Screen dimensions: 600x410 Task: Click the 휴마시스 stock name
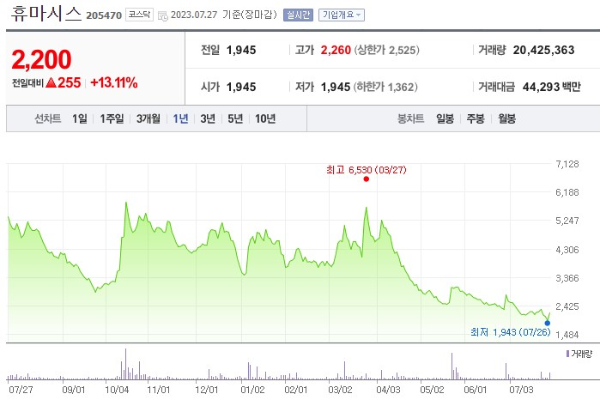click(x=46, y=14)
